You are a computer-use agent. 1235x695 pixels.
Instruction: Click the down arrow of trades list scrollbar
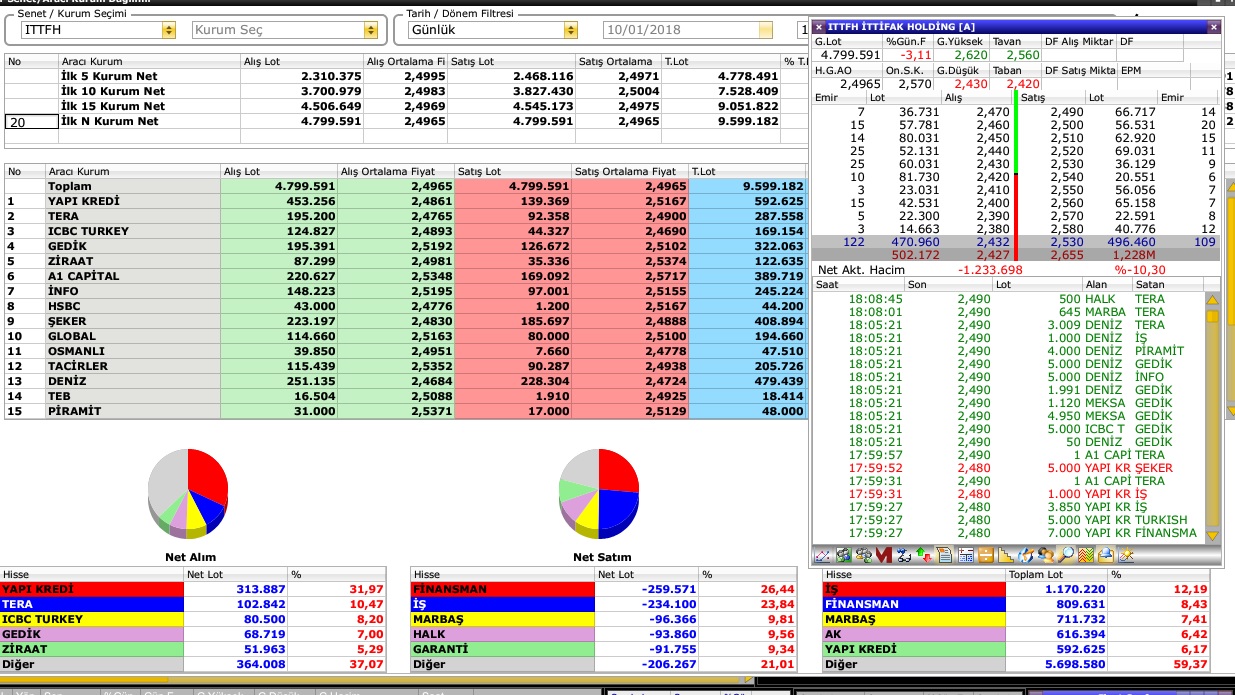pos(1213,535)
